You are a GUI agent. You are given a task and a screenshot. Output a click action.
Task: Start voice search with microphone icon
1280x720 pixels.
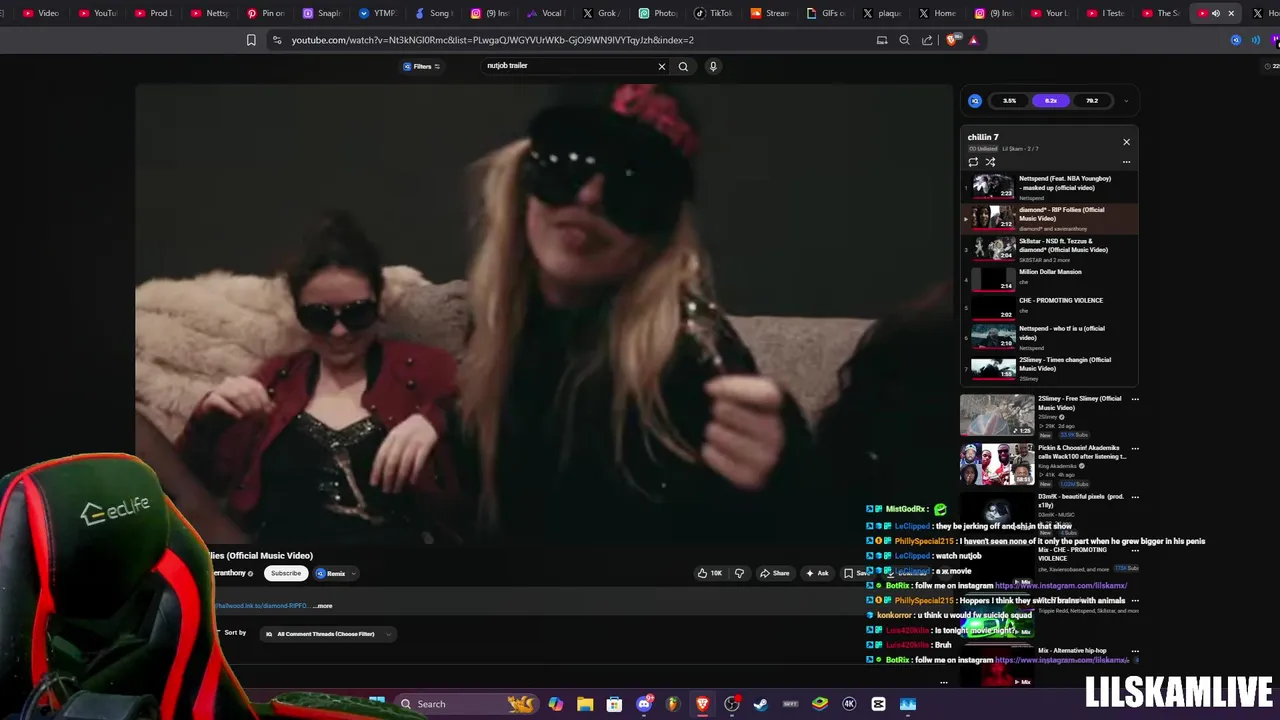pos(713,66)
